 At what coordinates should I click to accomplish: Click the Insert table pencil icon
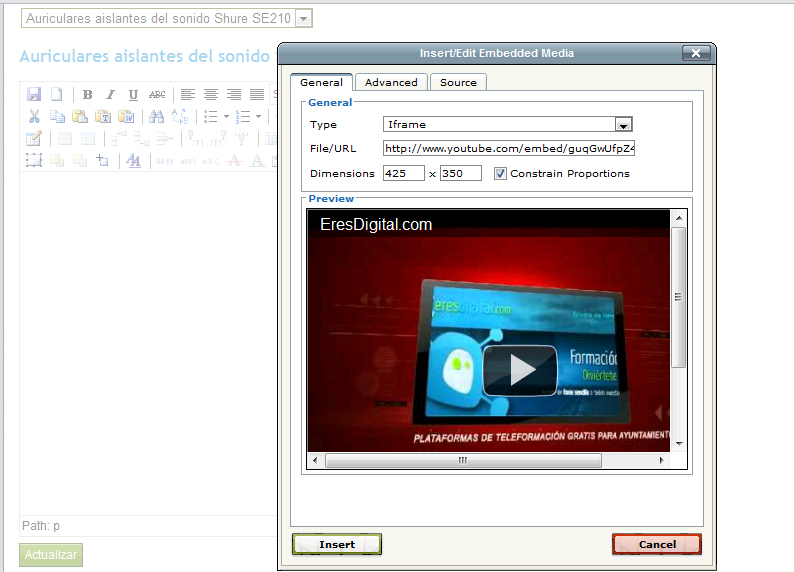(x=34, y=139)
